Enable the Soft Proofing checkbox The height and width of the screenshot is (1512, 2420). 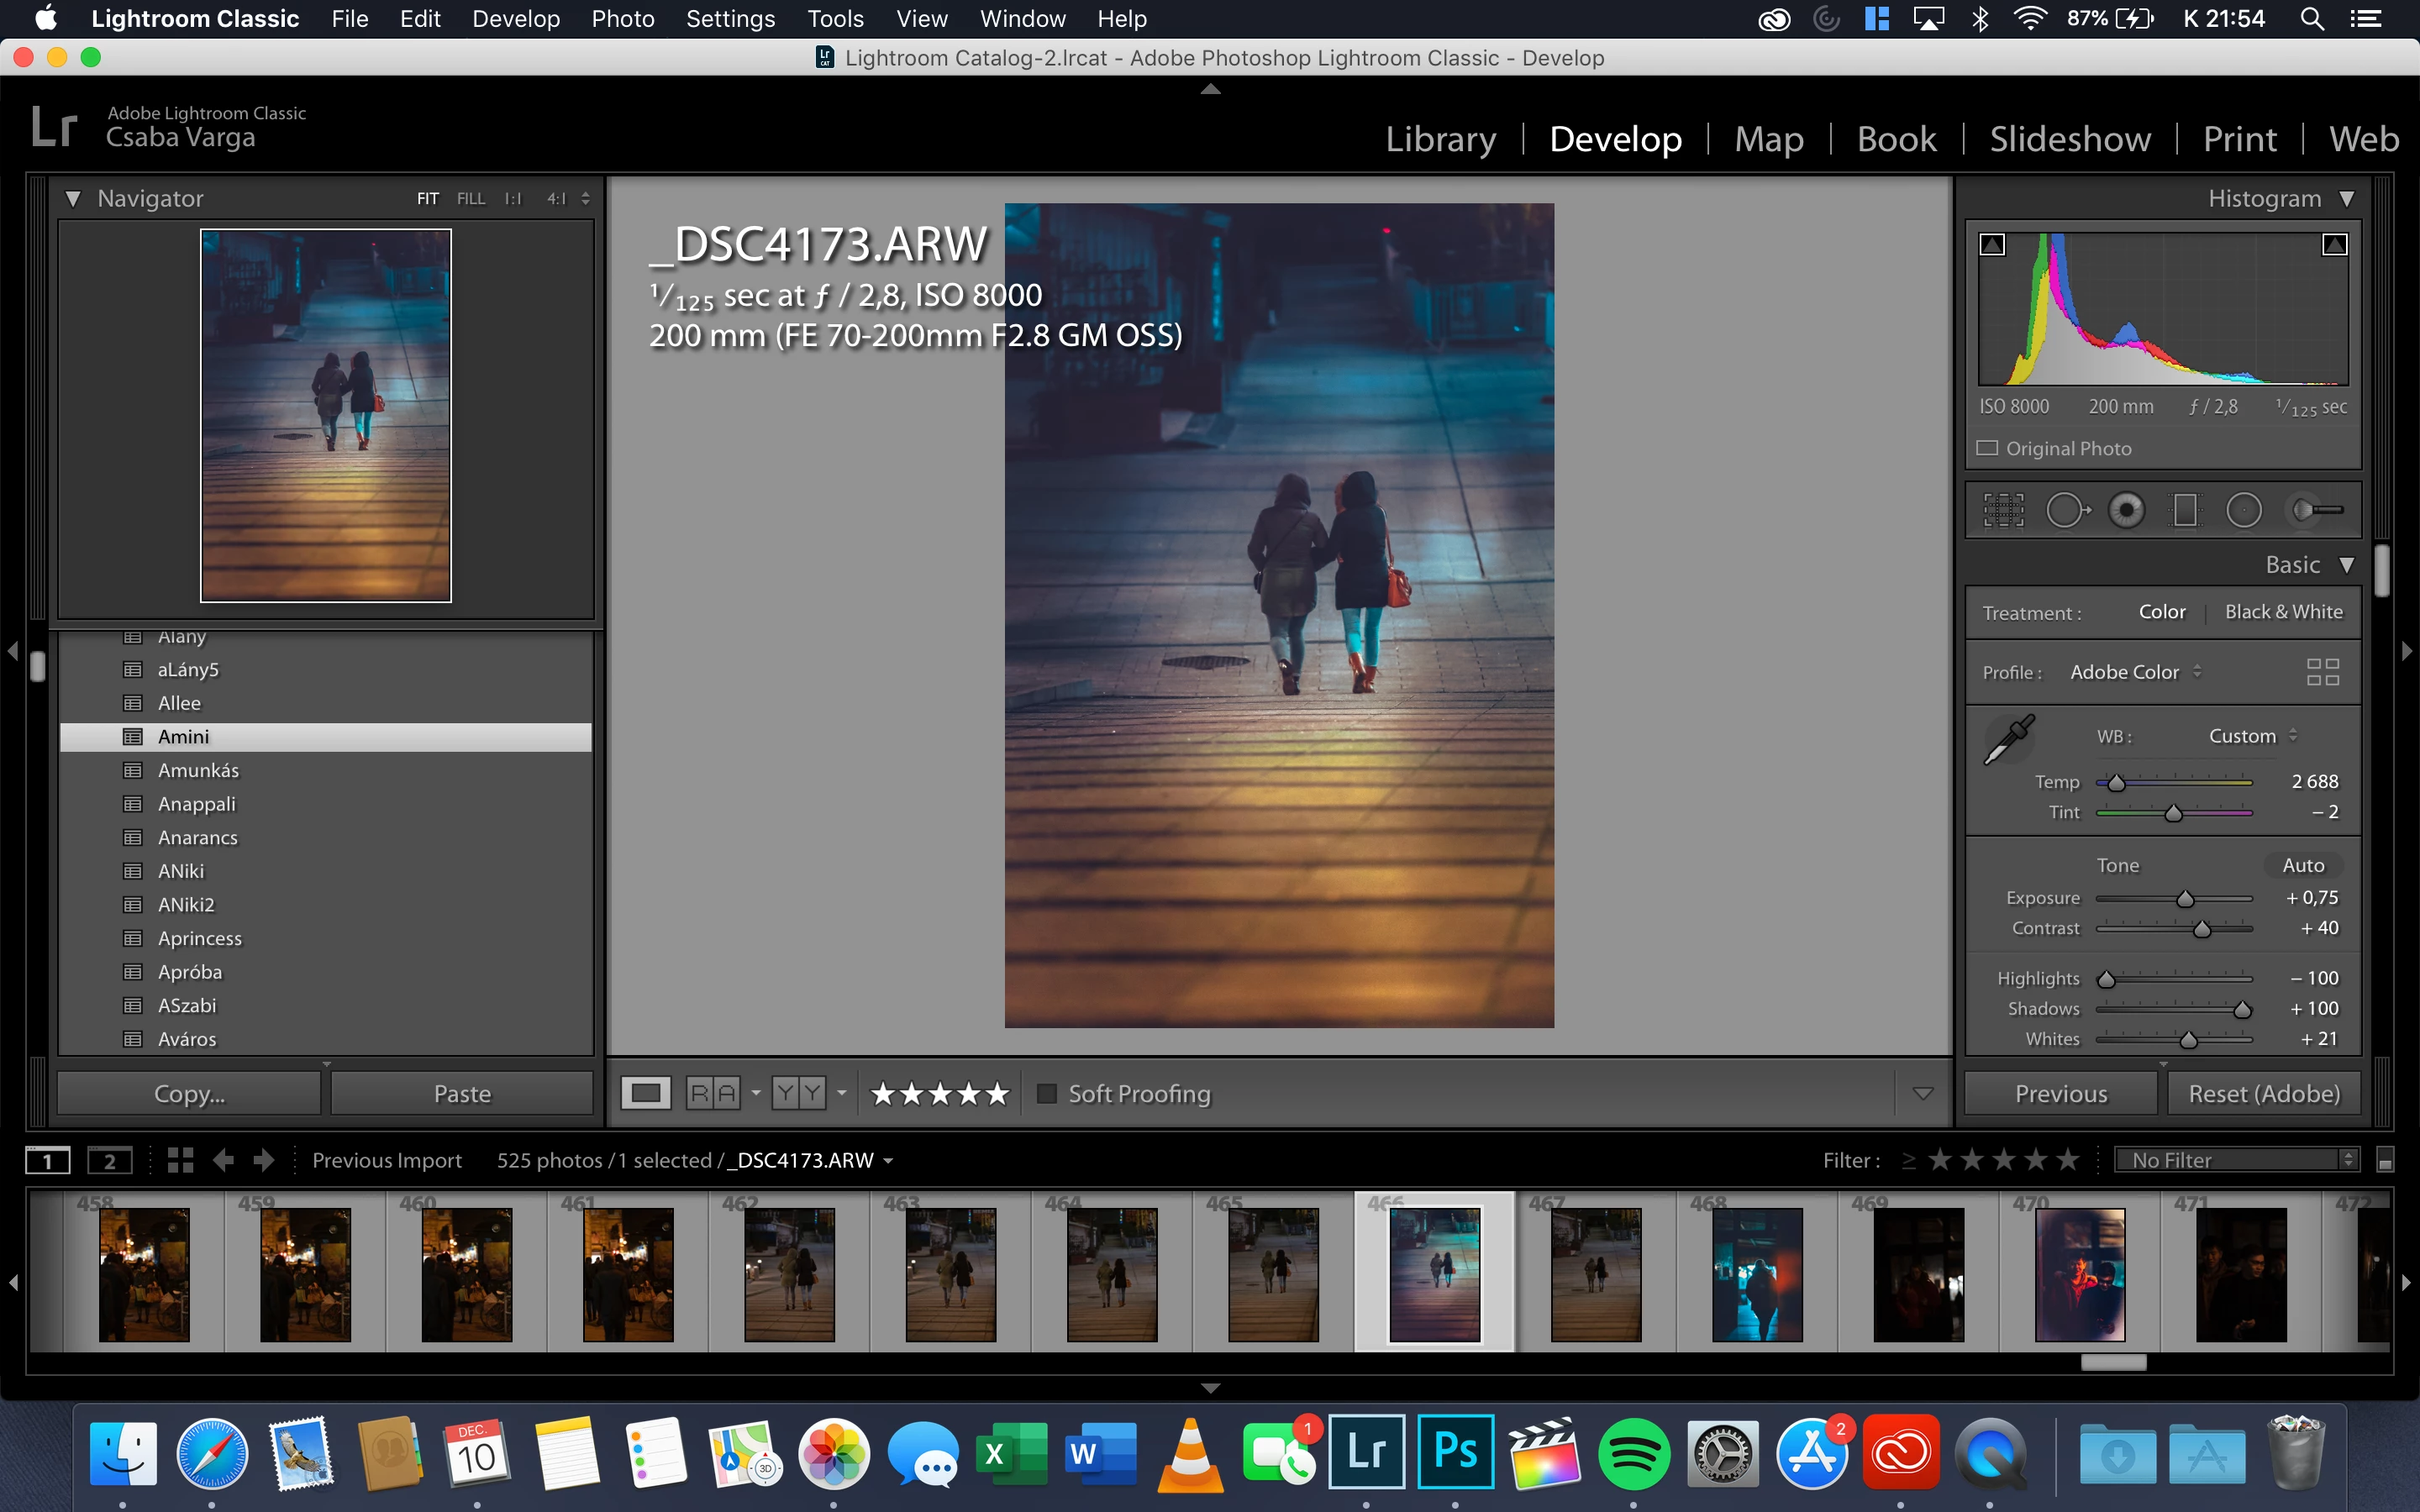coord(1047,1093)
